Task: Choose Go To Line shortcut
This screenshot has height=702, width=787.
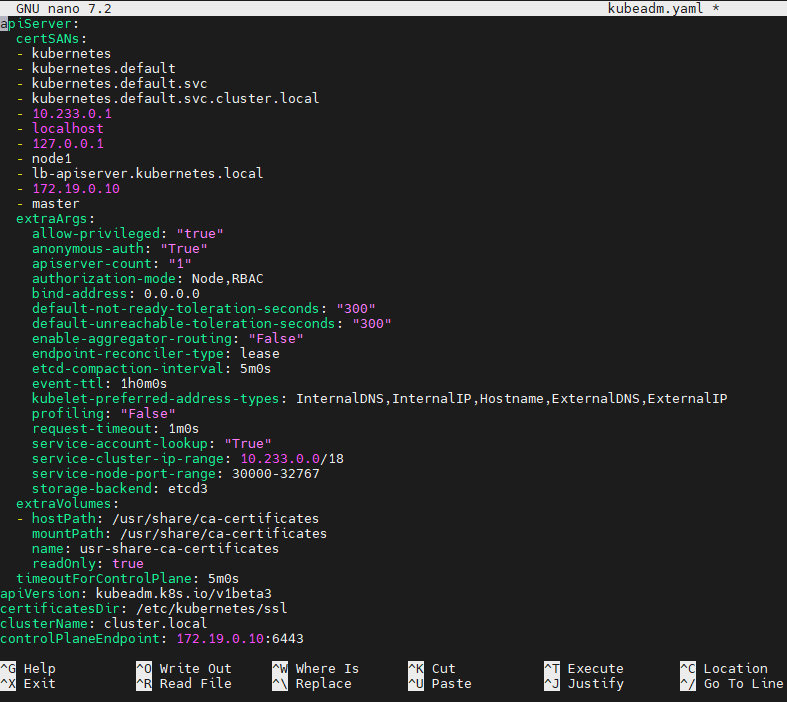Action: coord(730,683)
